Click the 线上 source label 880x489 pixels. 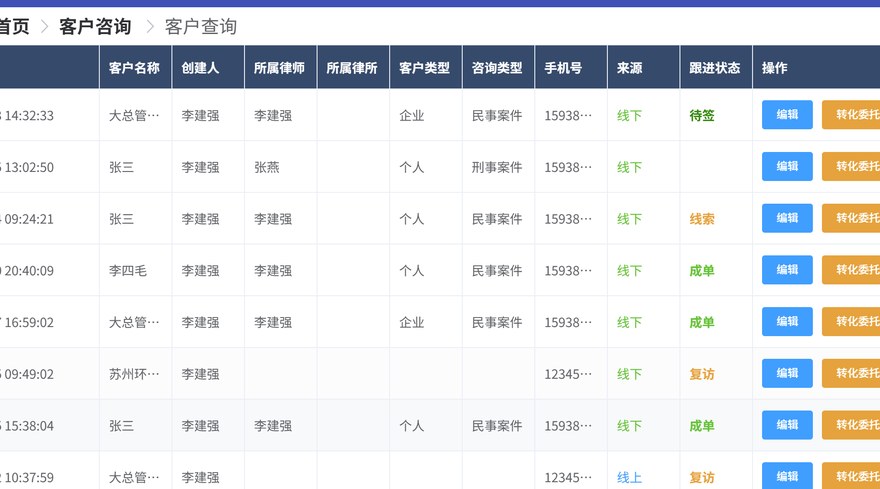coord(629,478)
